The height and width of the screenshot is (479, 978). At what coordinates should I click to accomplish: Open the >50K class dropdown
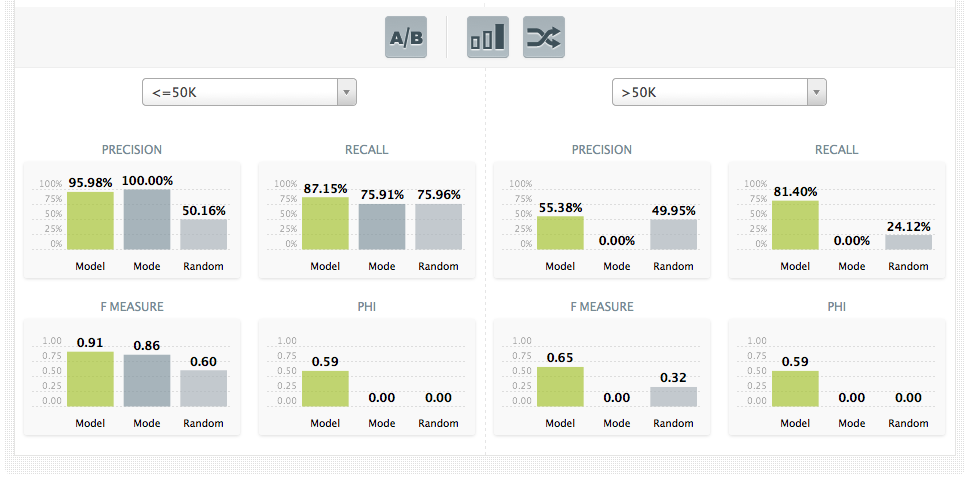pos(708,93)
